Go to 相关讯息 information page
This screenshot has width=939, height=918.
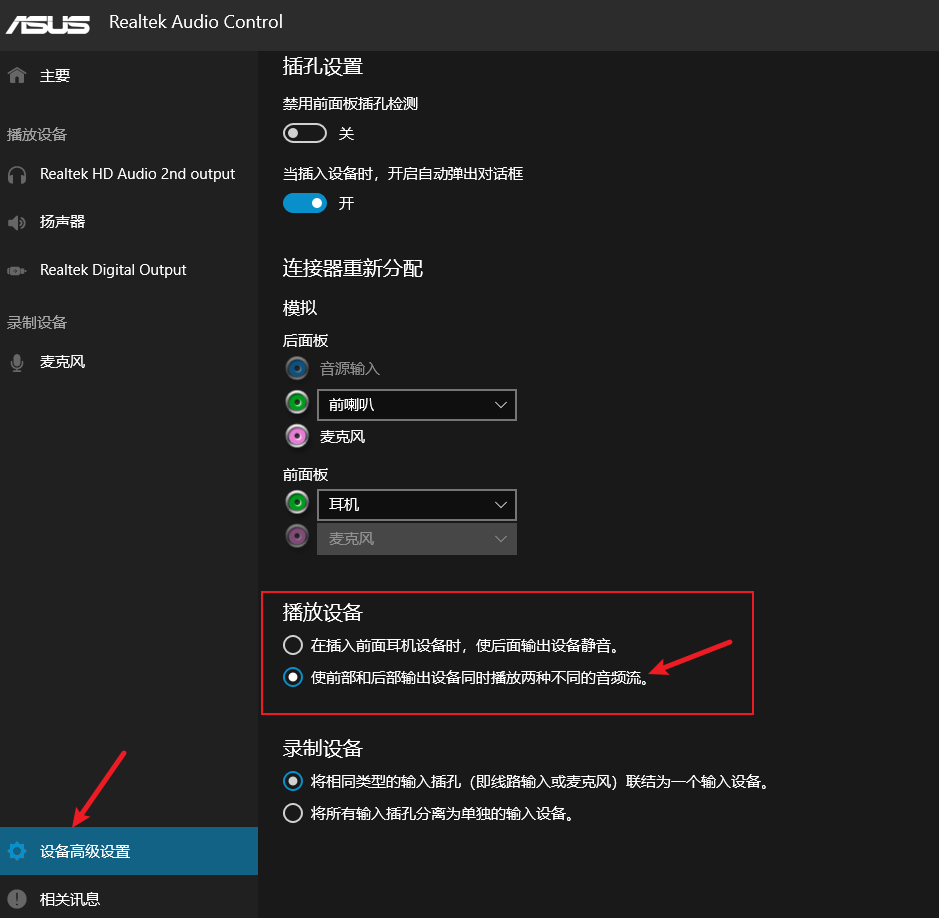[70, 899]
